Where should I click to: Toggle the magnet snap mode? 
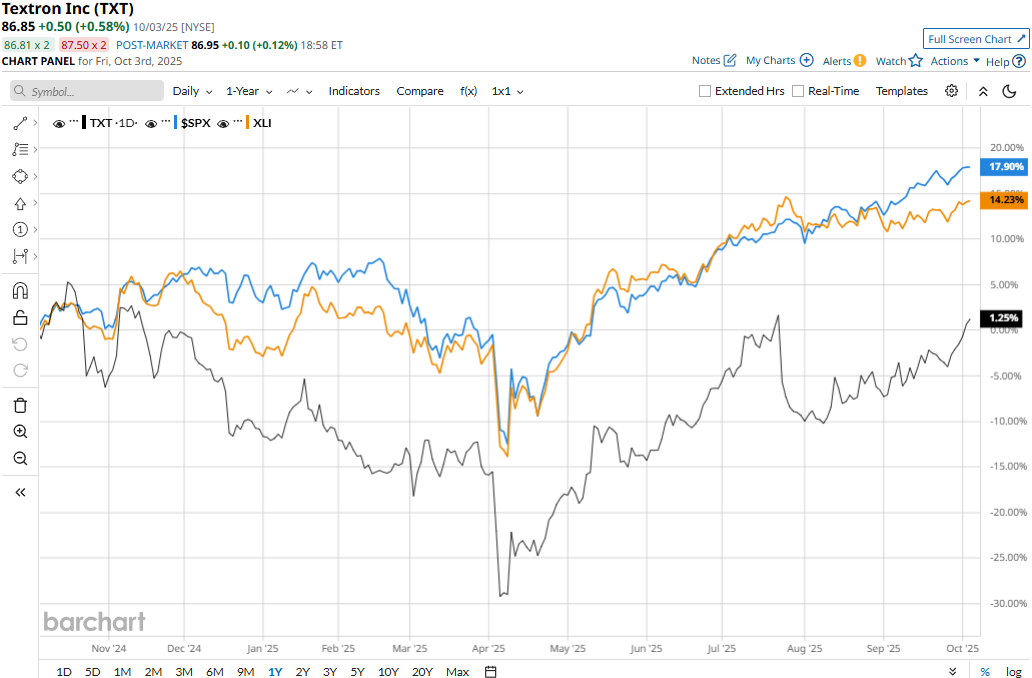pos(20,290)
